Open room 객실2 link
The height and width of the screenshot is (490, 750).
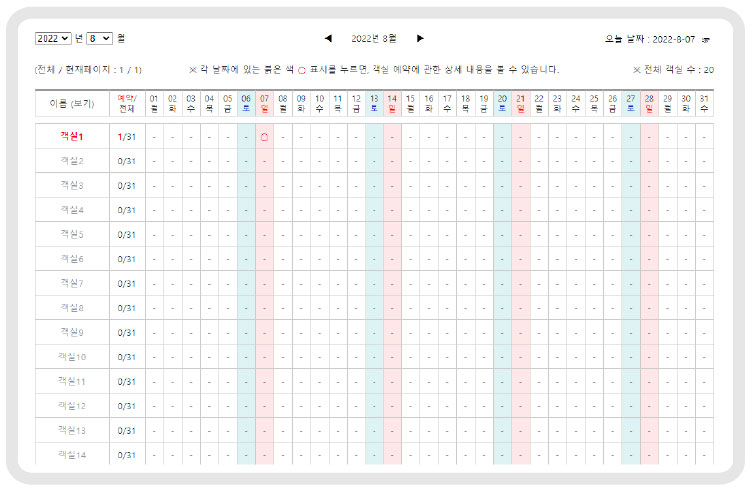pos(71,160)
